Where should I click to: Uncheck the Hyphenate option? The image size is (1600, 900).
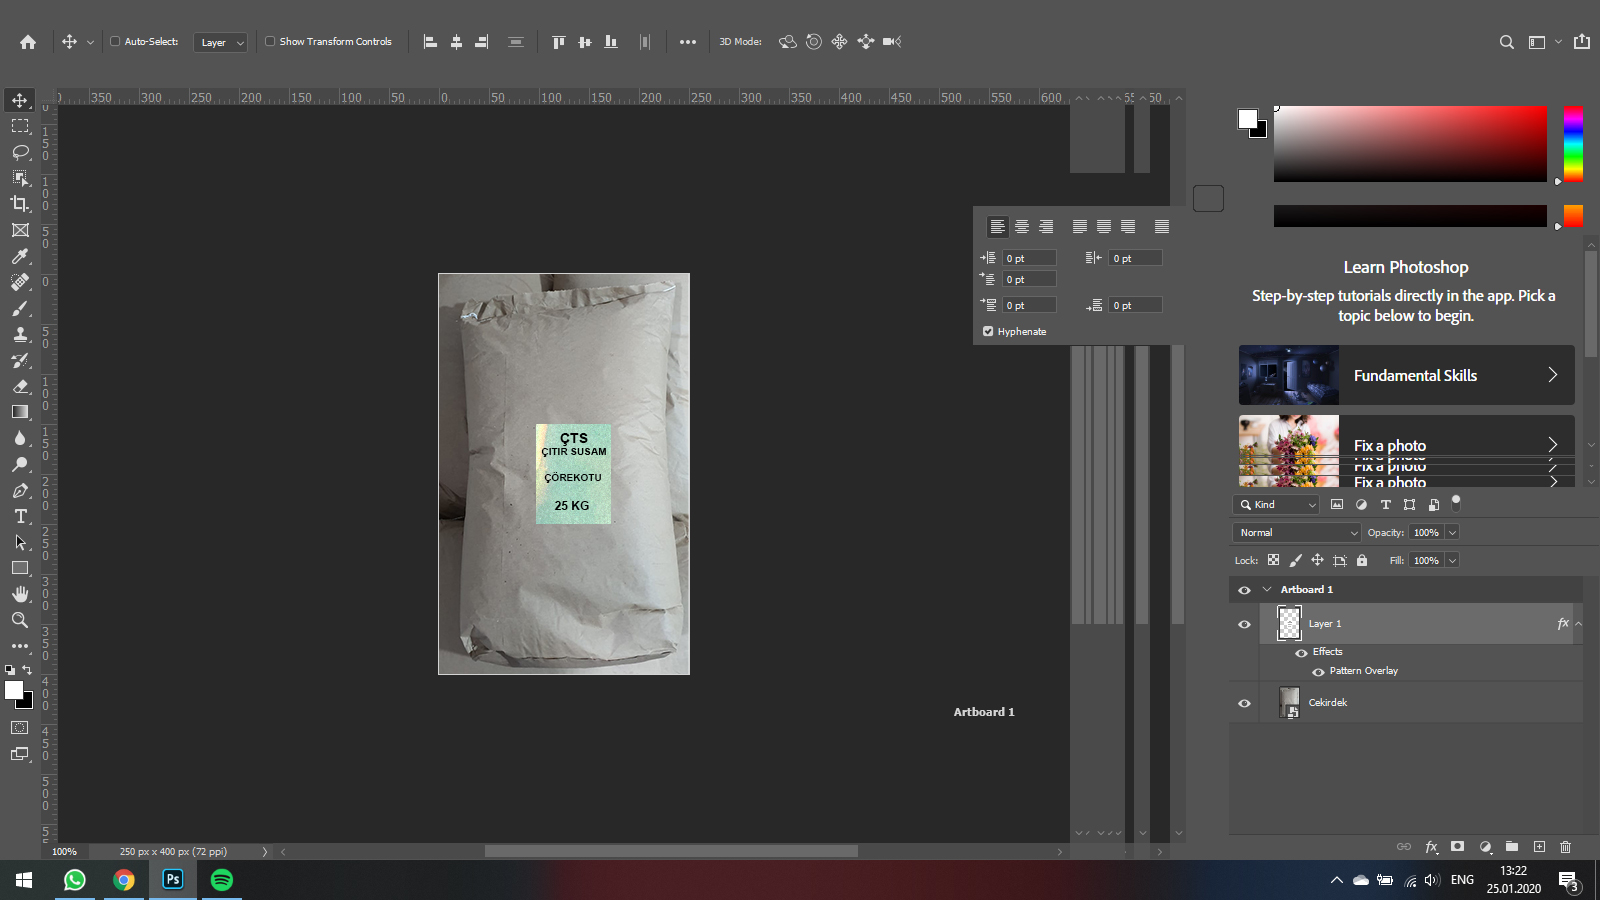click(x=988, y=331)
